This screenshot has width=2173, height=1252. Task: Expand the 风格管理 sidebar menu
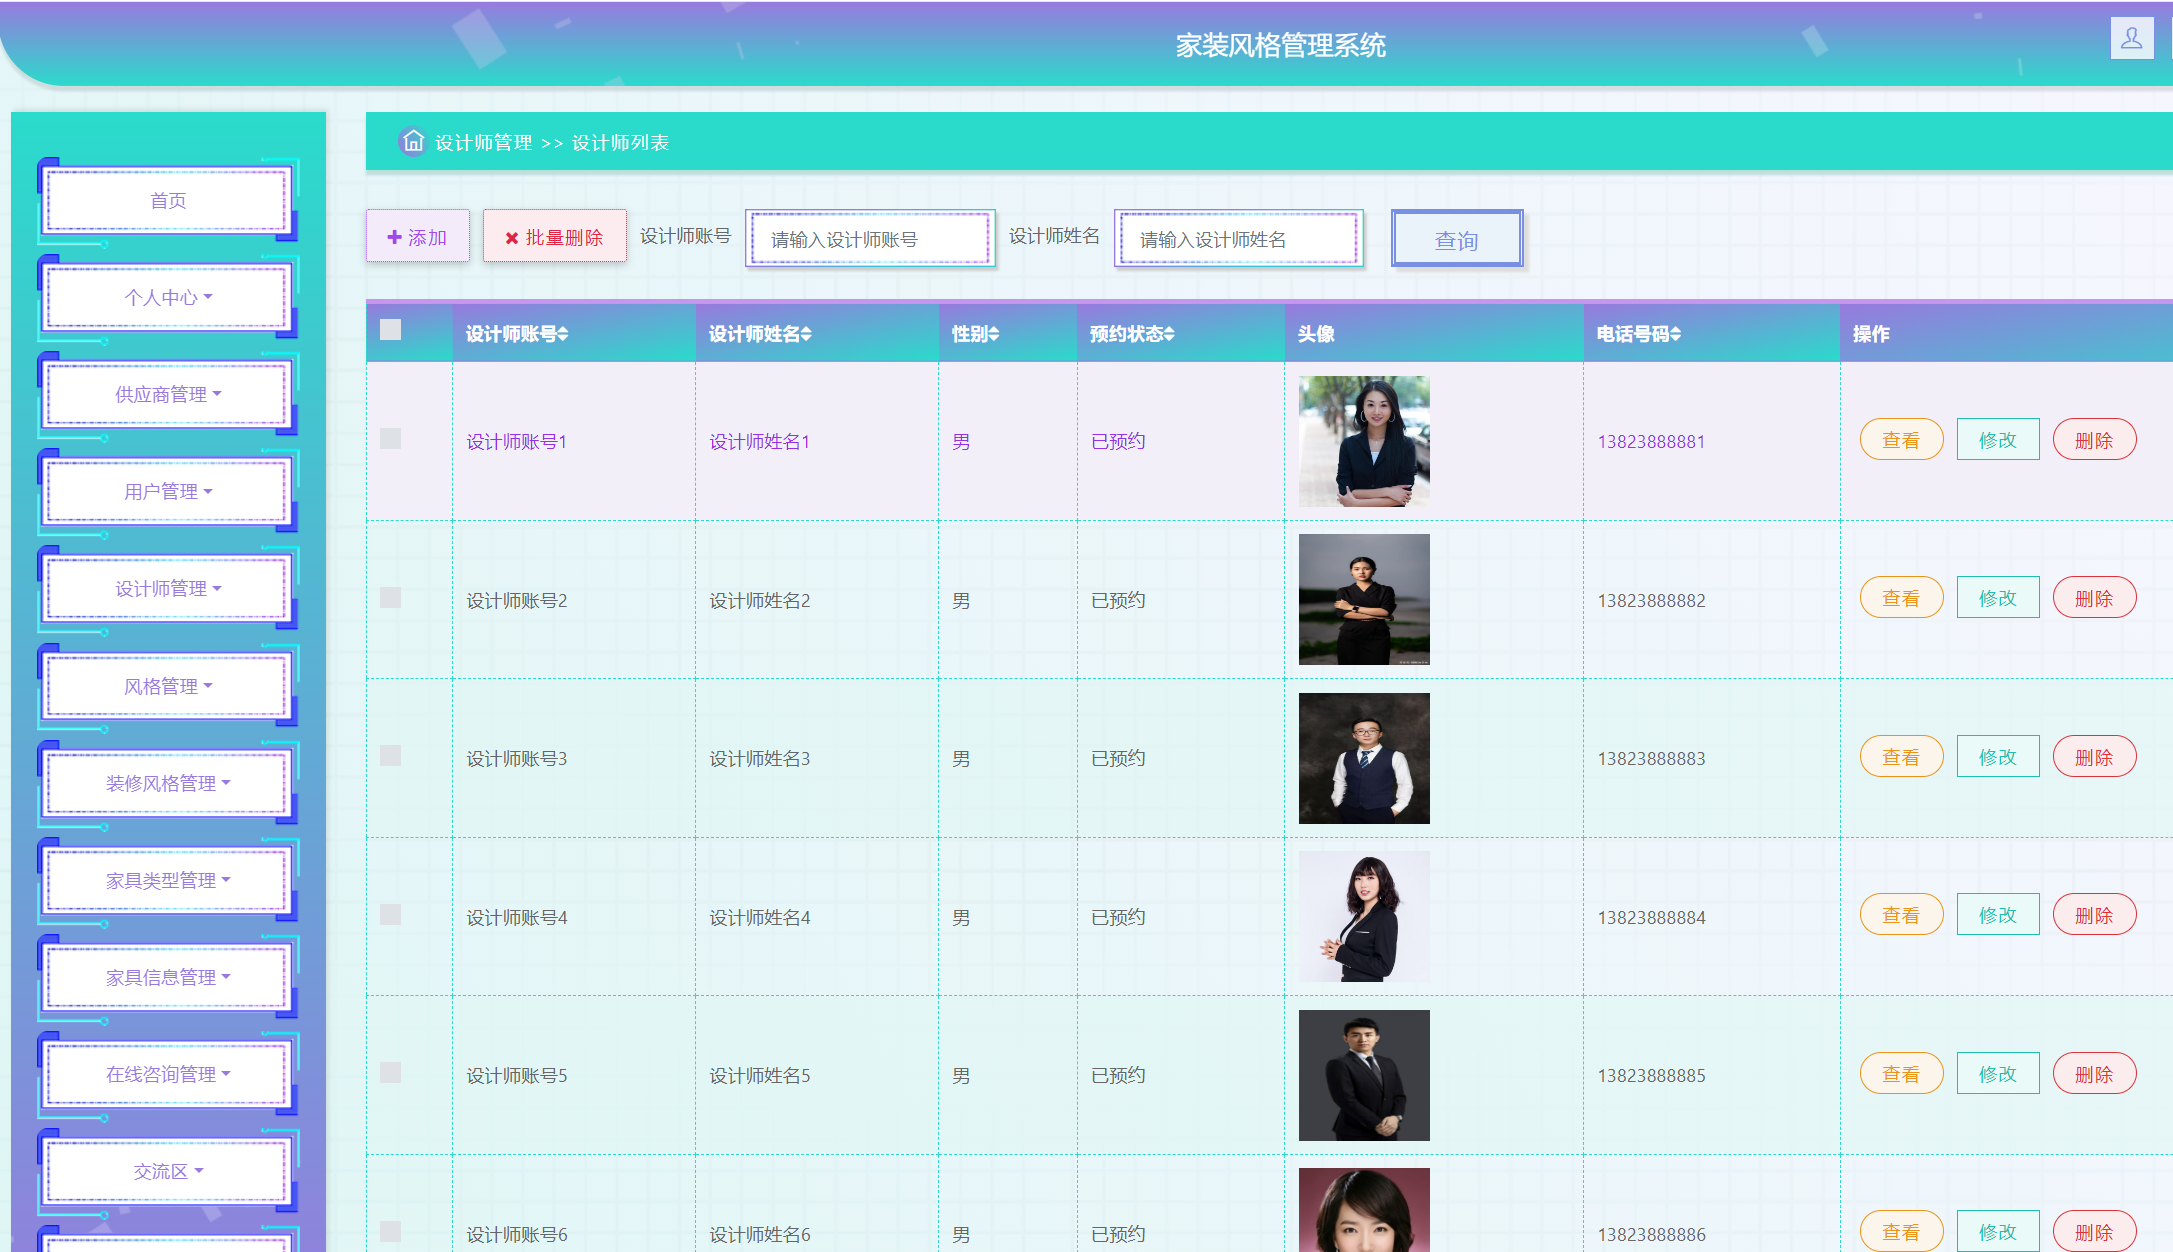coord(168,687)
